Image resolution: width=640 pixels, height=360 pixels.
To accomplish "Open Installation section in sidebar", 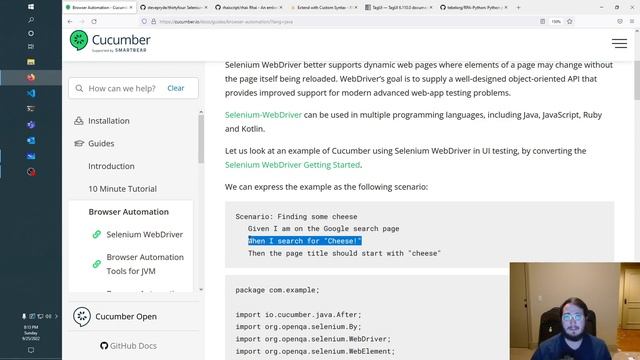I will pyautogui.click(x=109, y=121).
